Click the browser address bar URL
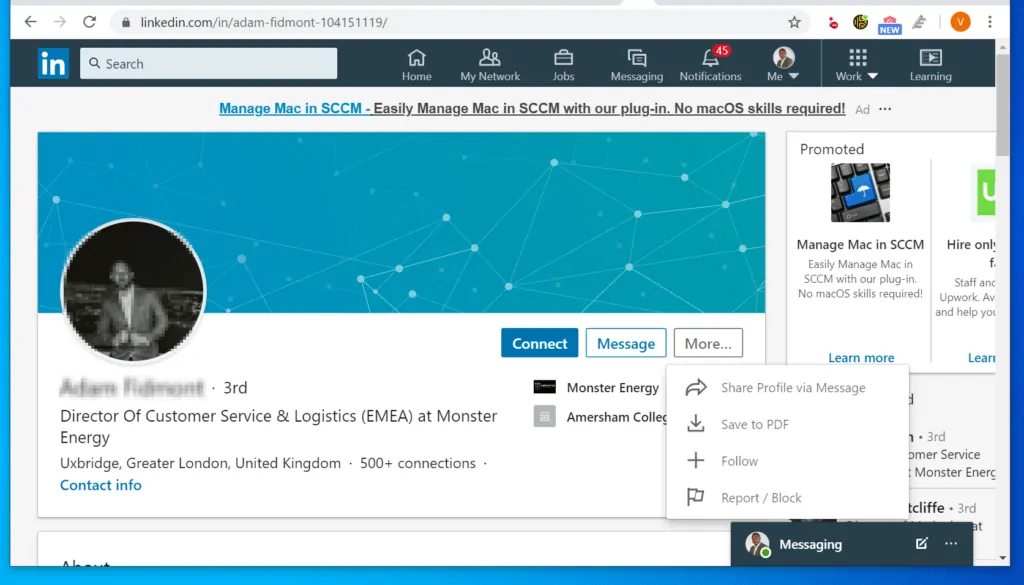 click(x=264, y=22)
